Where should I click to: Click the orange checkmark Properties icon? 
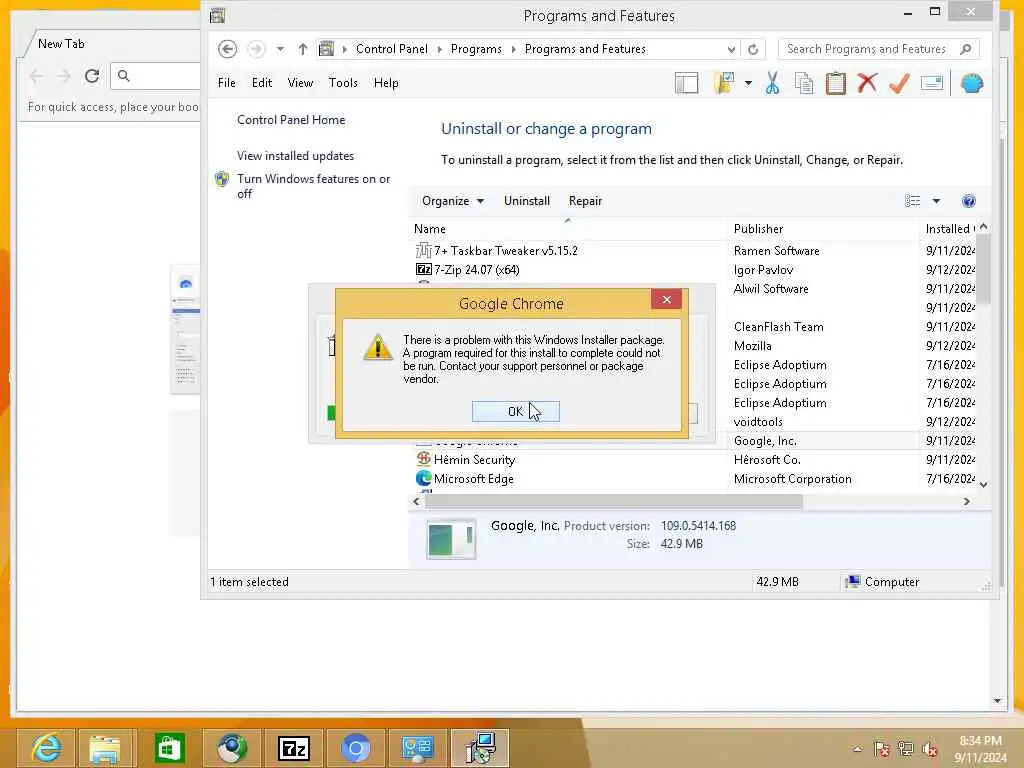pos(899,83)
